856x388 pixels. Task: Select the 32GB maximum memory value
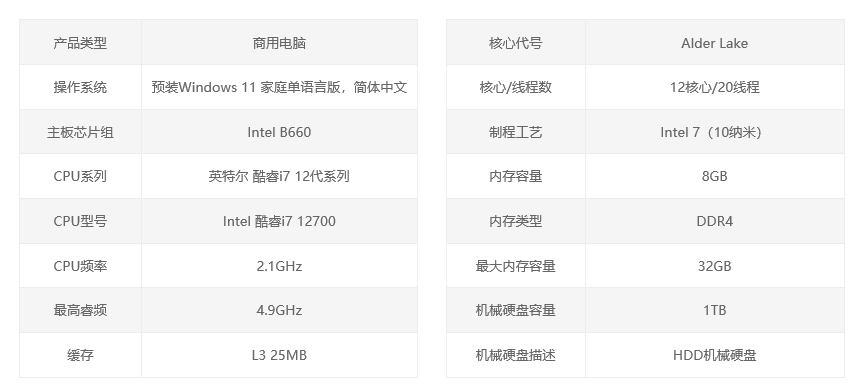click(715, 266)
